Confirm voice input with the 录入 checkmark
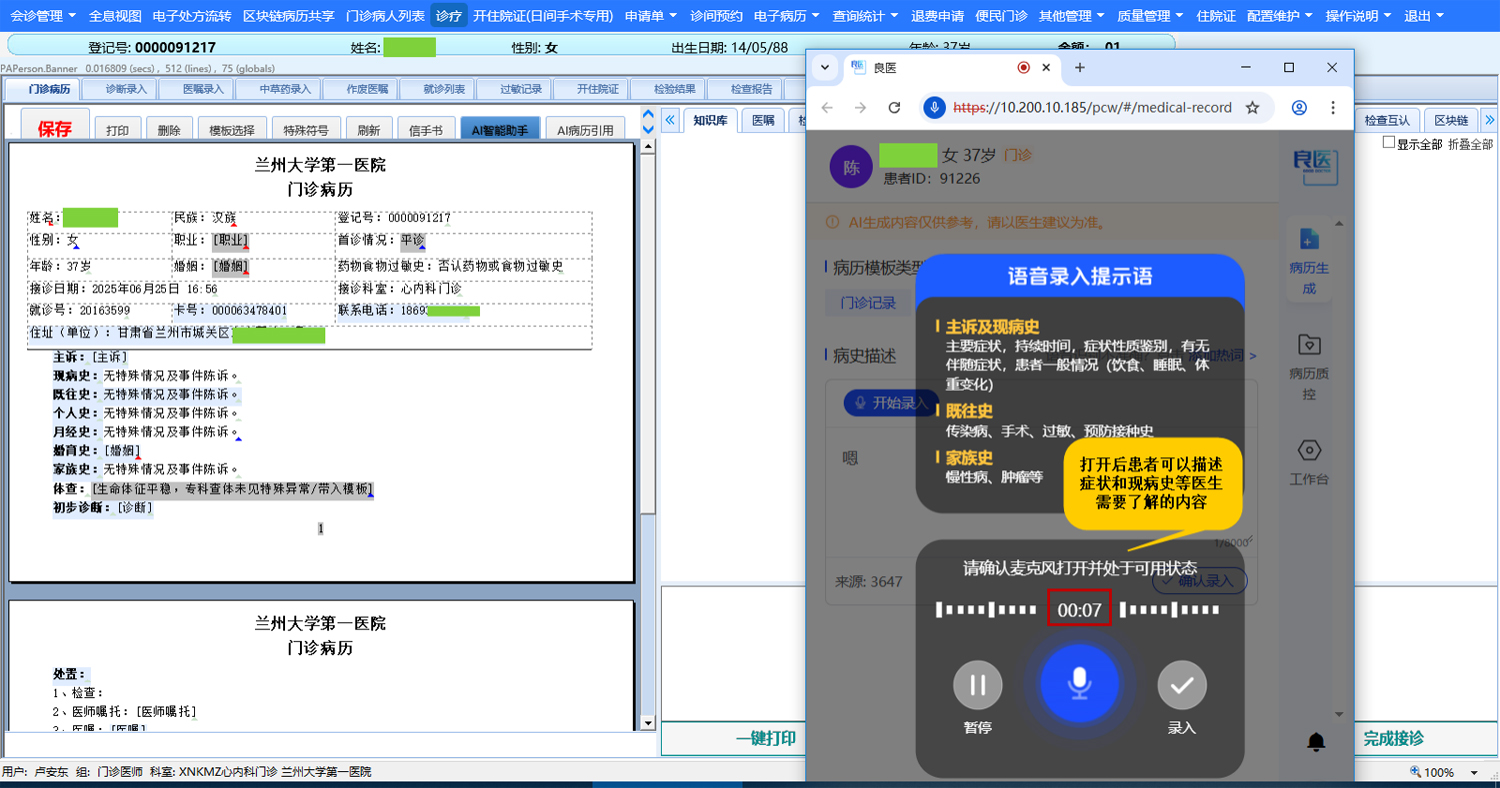The width and height of the screenshot is (1500, 788). [1182, 685]
